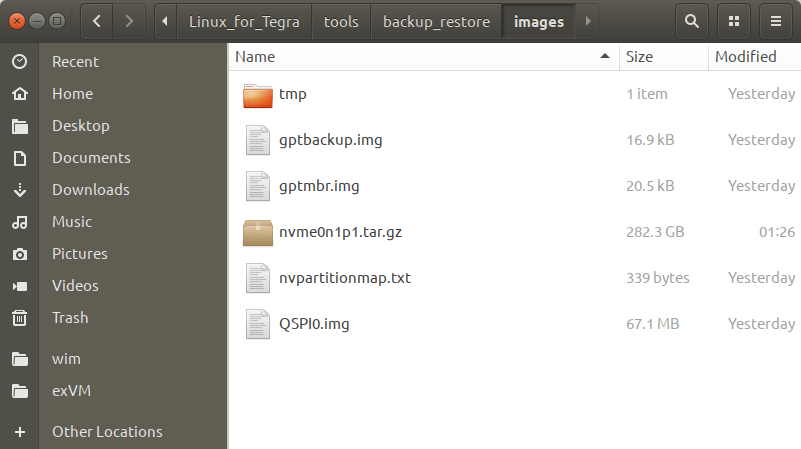Select the nvme0n1p1.tar.gz archive icon
The image size is (801, 449).
[258, 232]
